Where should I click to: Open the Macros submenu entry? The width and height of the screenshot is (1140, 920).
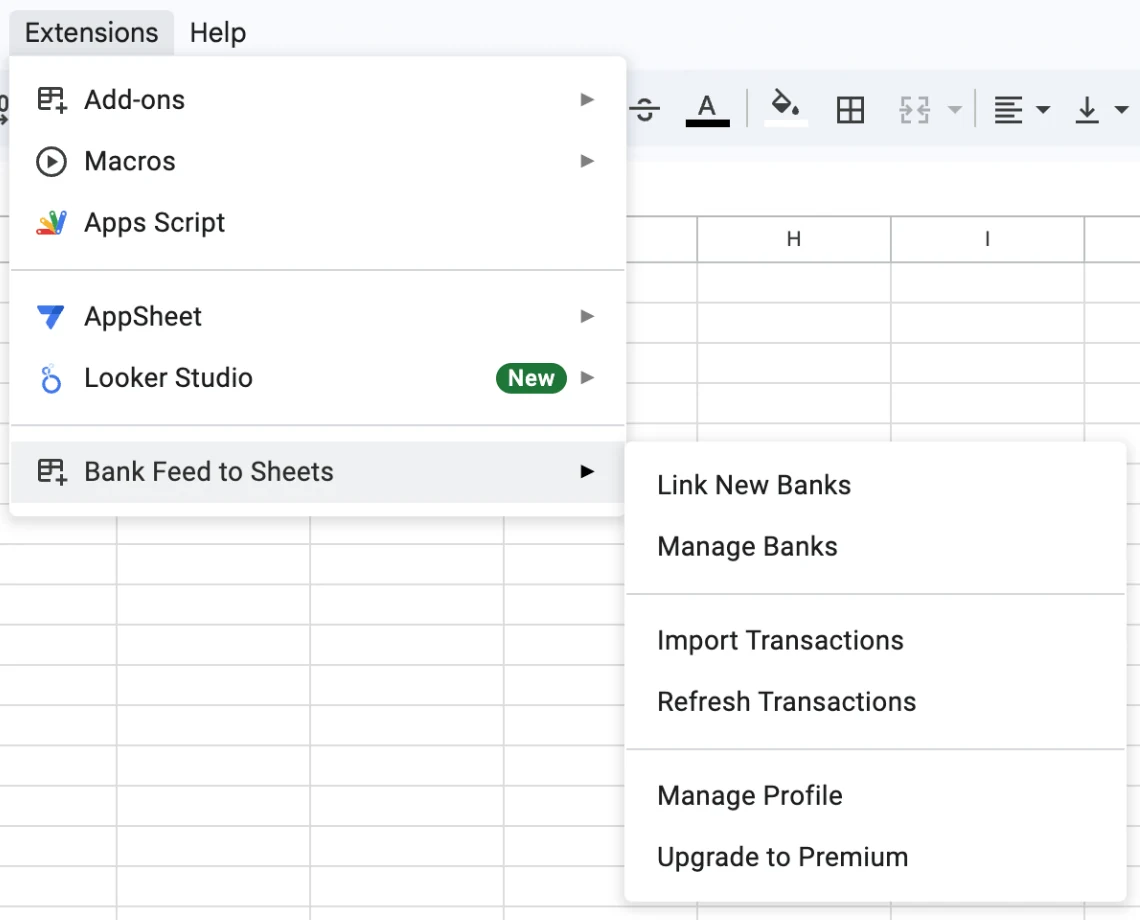[x=318, y=161]
